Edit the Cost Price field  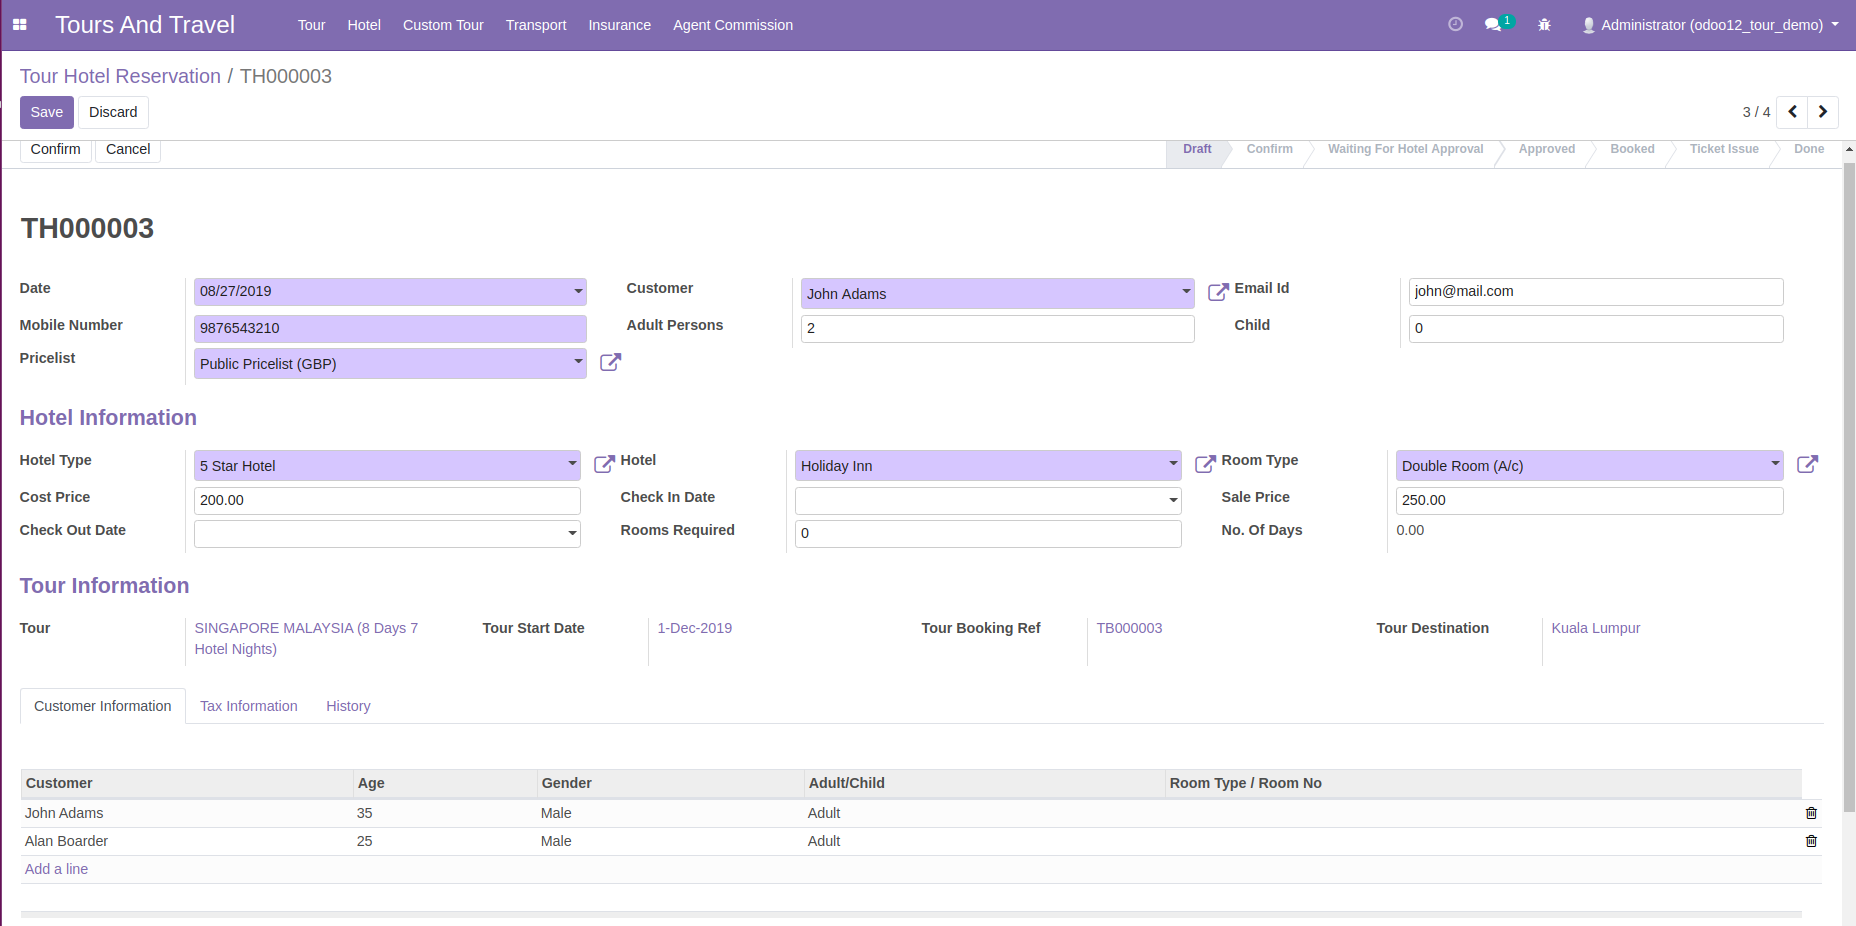[x=387, y=500]
